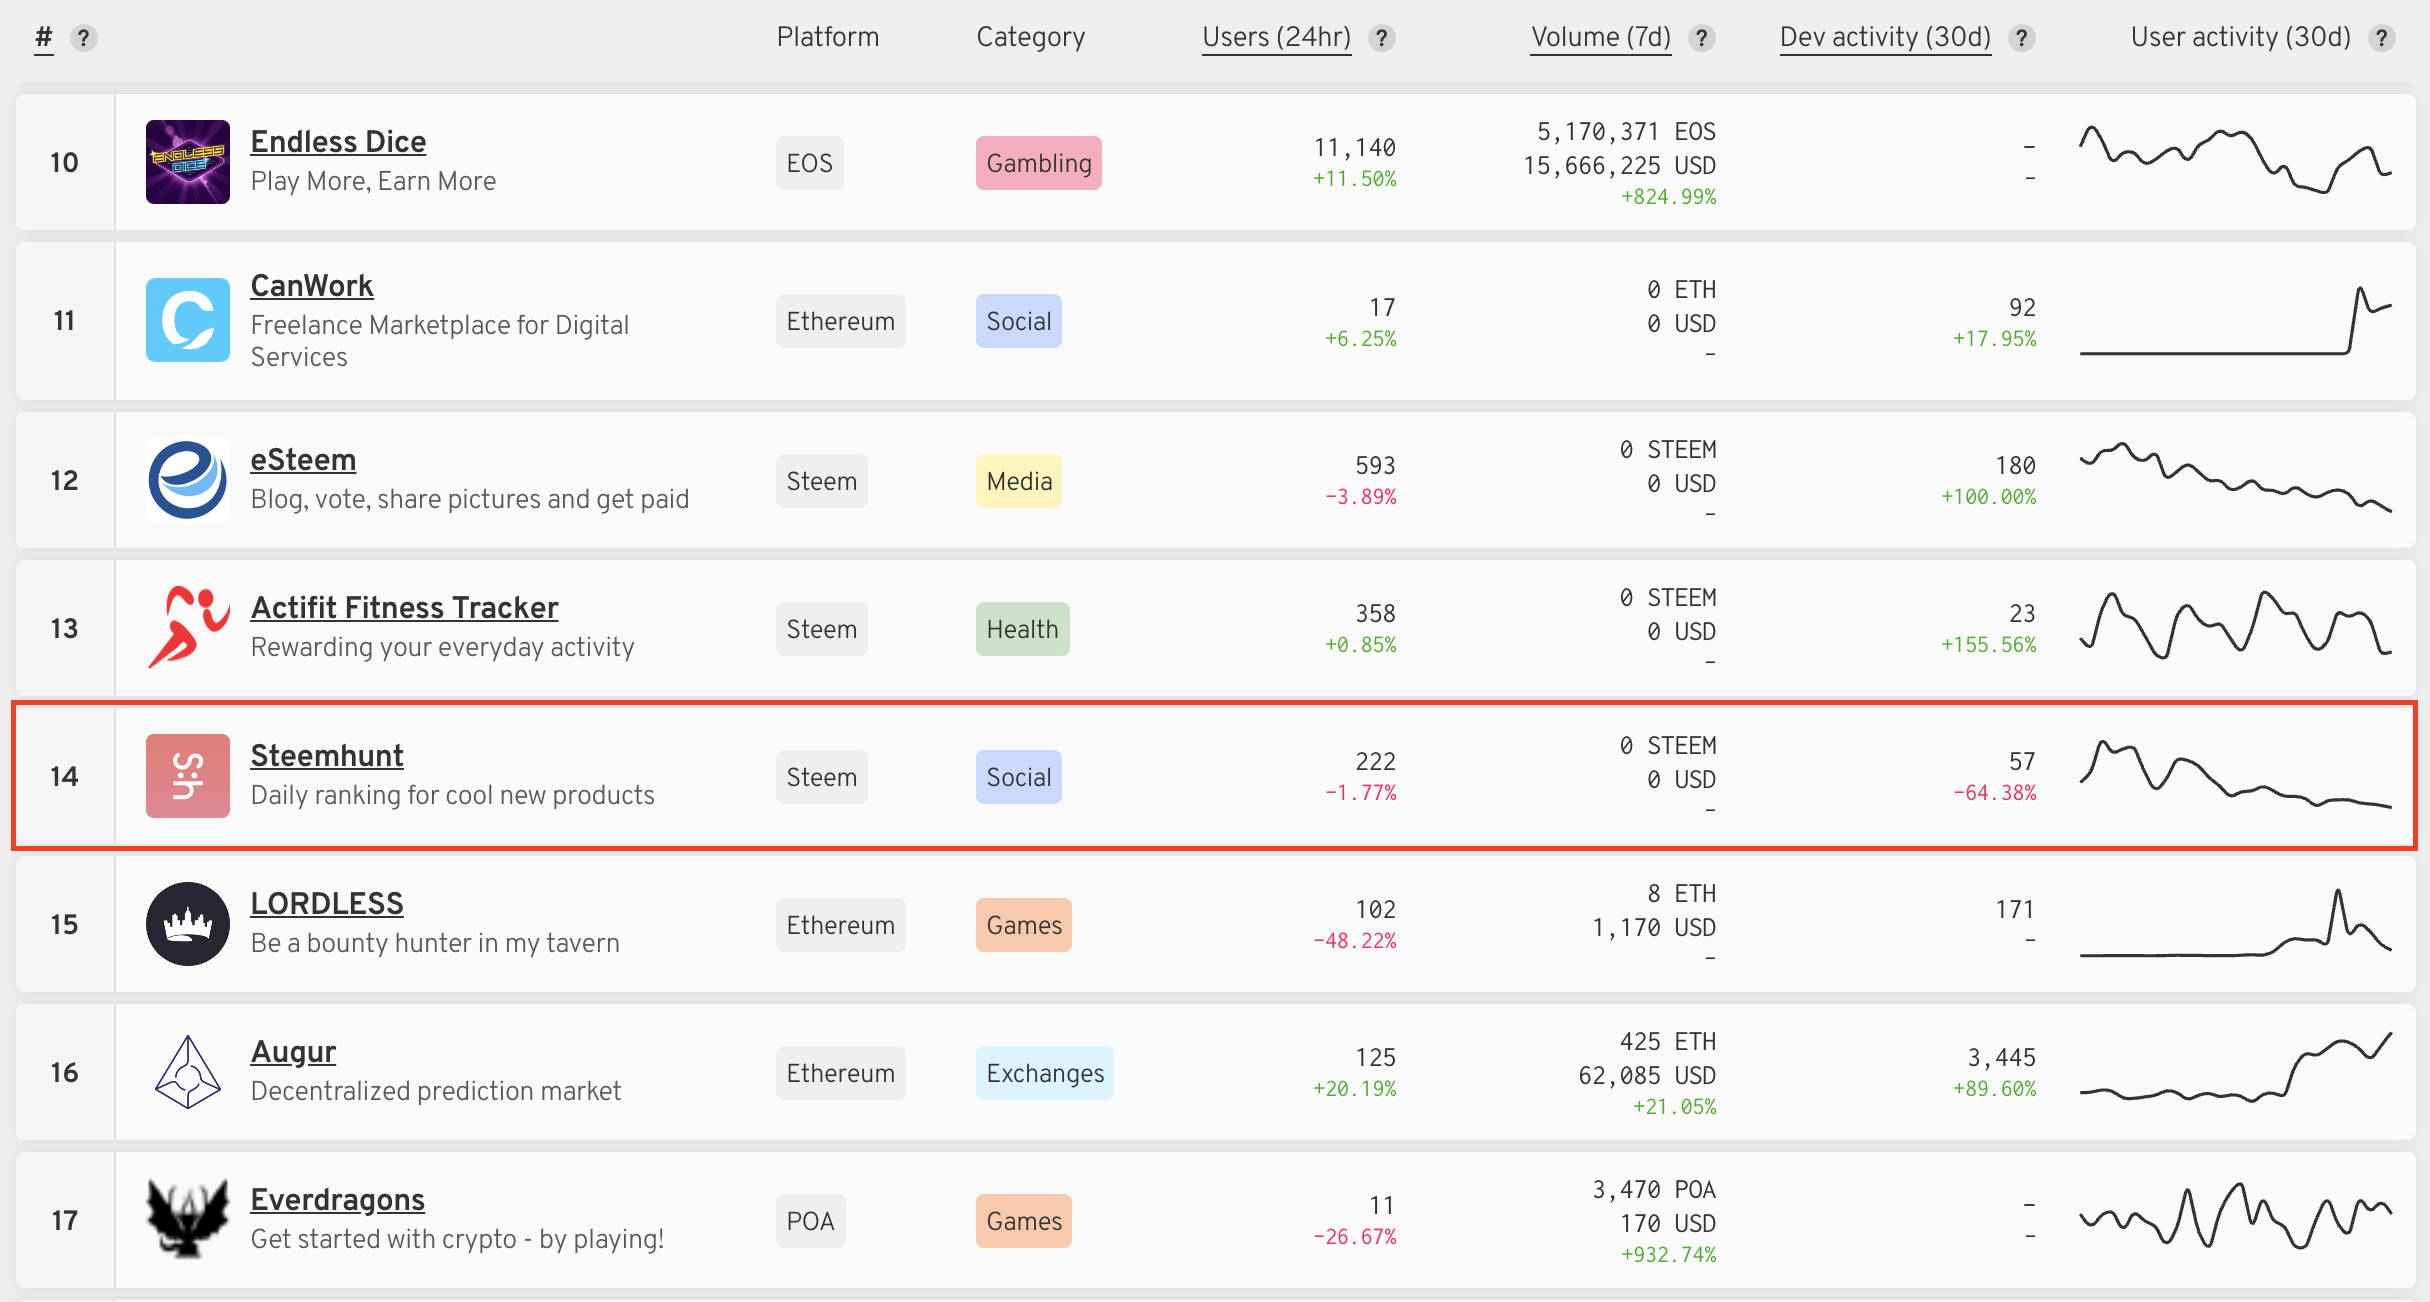Click "Decentralized prediction market" description
Image resolution: width=2430 pixels, height=1302 pixels.
pyautogui.click(x=436, y=1091)
